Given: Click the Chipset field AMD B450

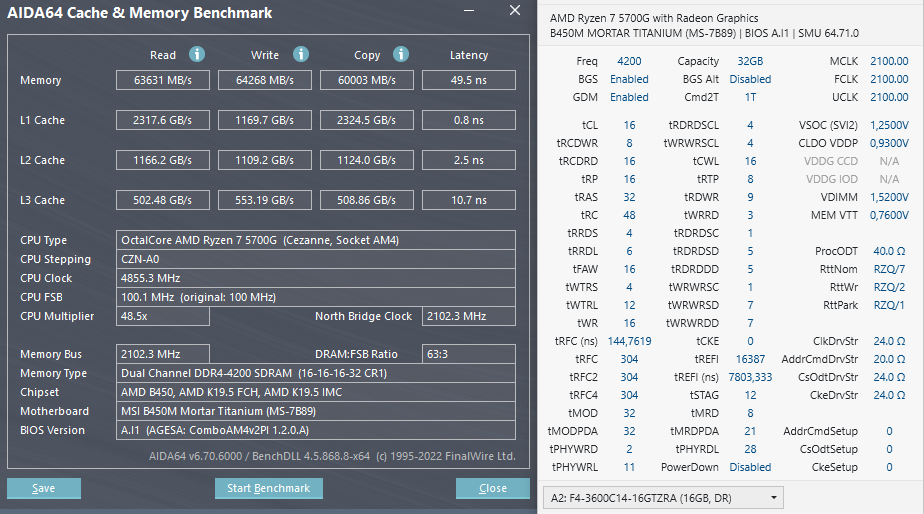Looking at the screenshot, I should [316, 392].
